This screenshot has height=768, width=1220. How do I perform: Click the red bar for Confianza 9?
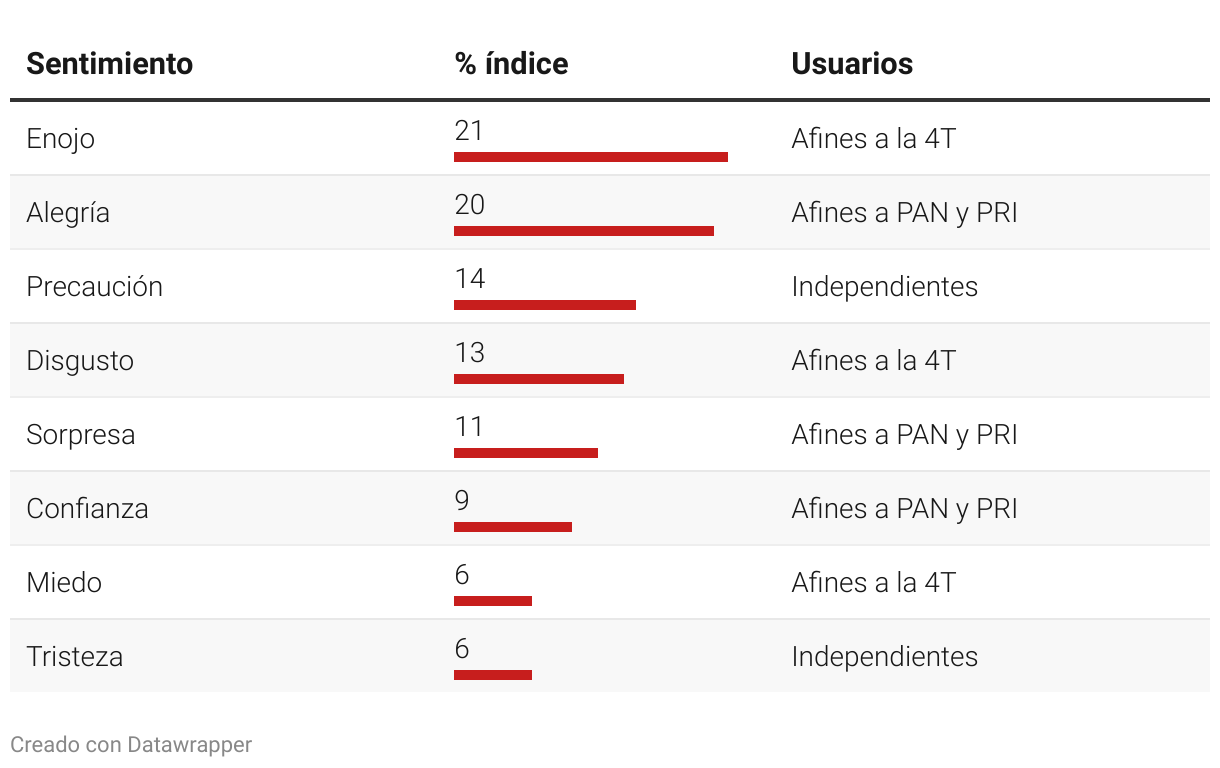click(x=513, y=527)
